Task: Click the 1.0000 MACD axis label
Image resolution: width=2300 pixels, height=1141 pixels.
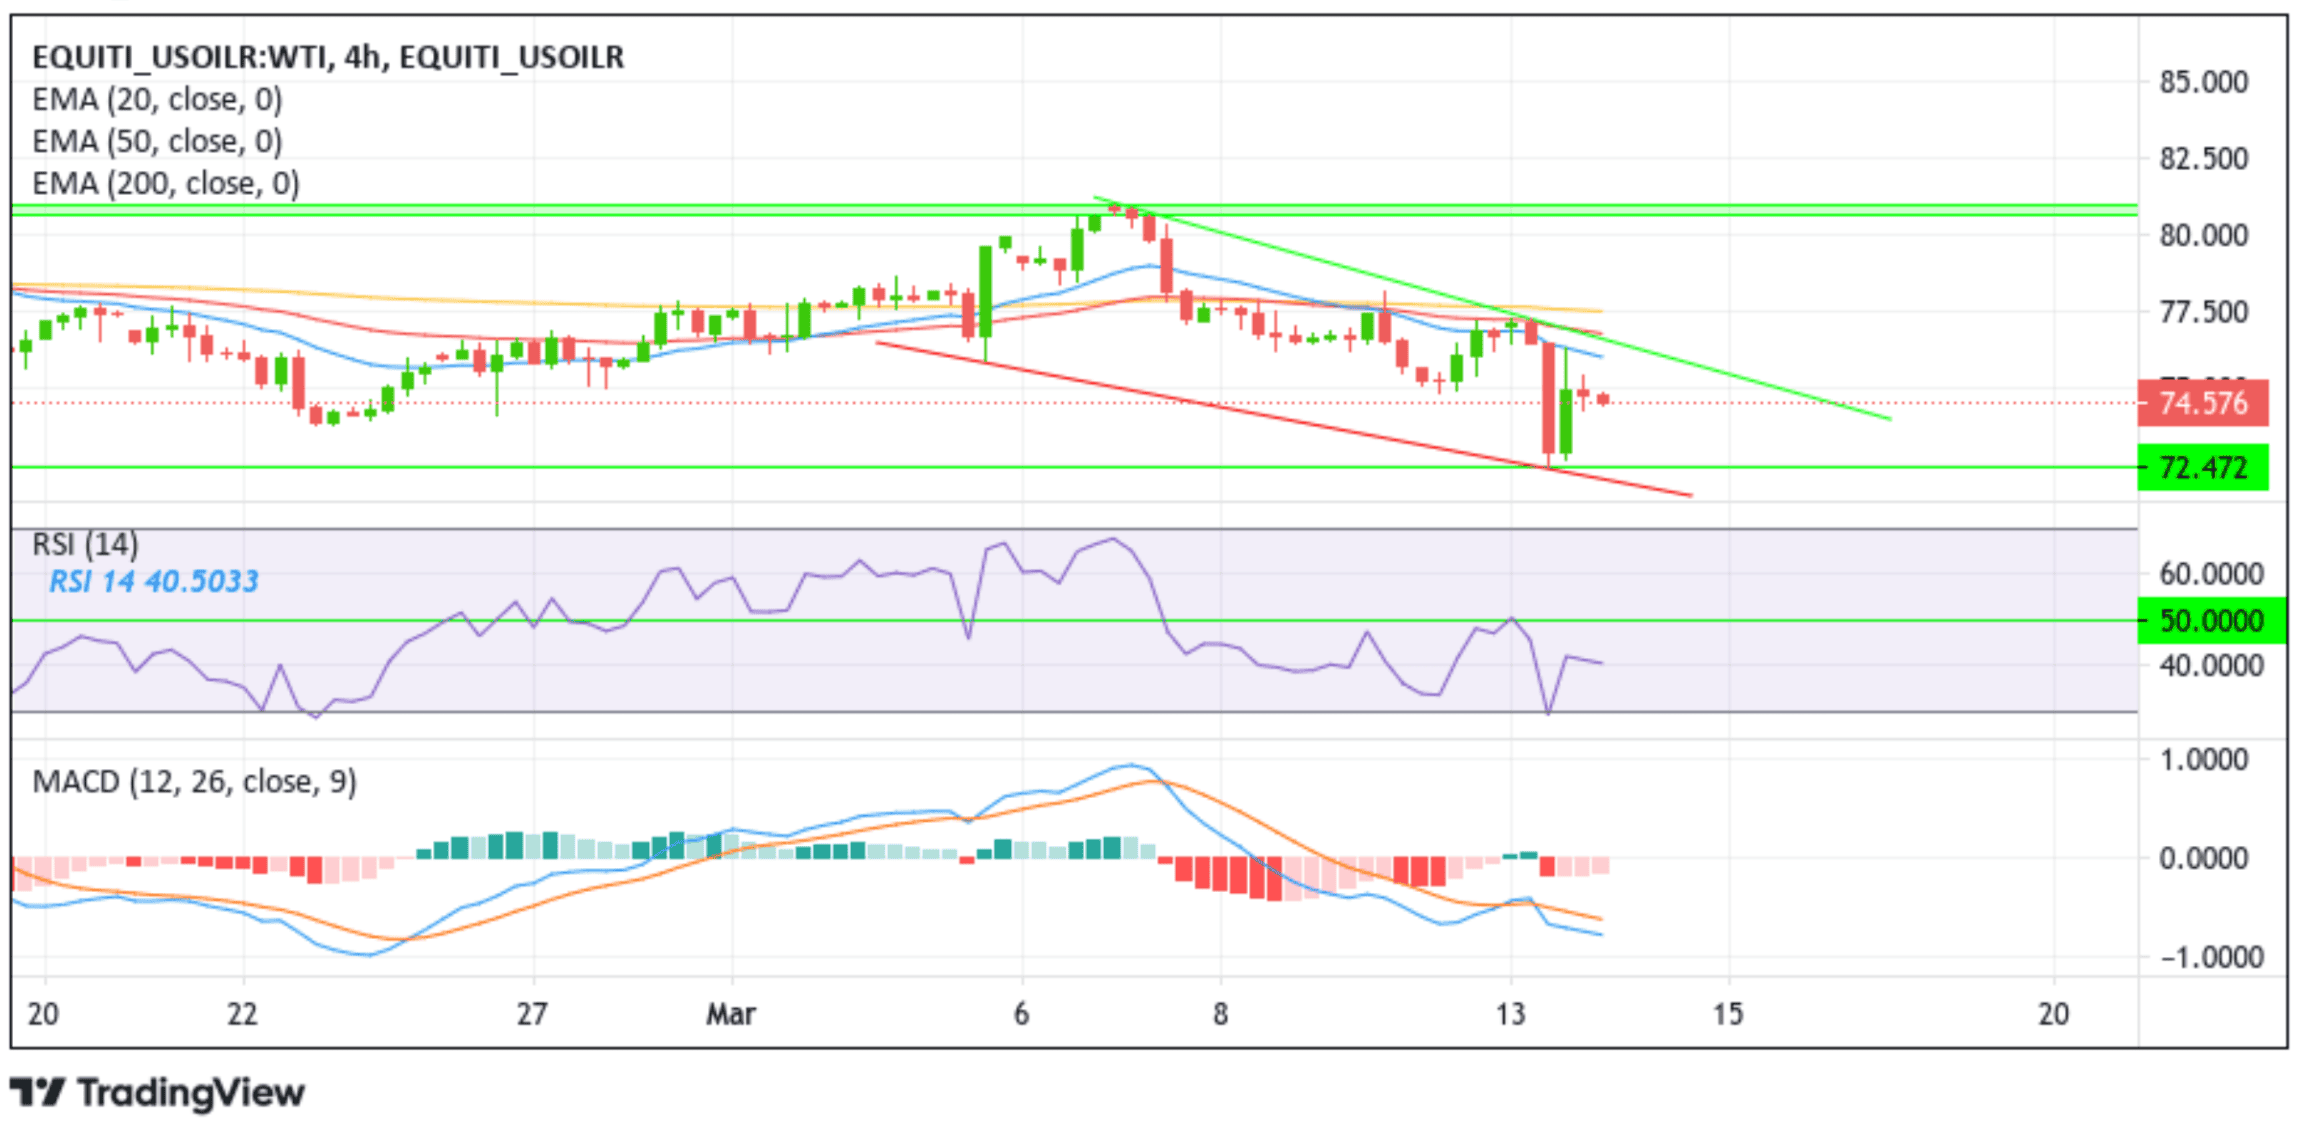Action: pyautogui.click(x=2204, y=760)
